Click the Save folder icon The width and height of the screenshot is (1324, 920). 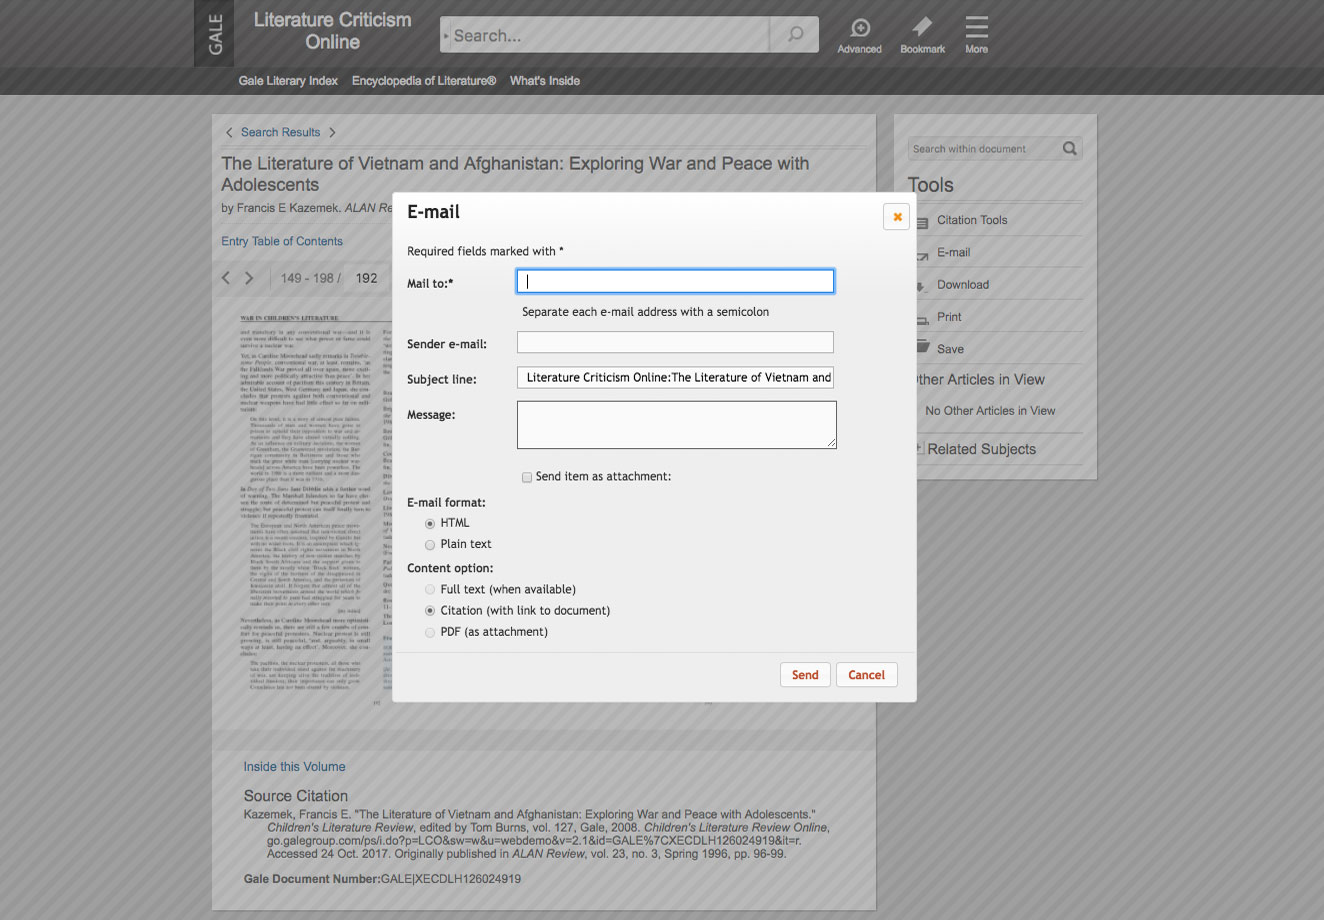(x=921, y=348)
